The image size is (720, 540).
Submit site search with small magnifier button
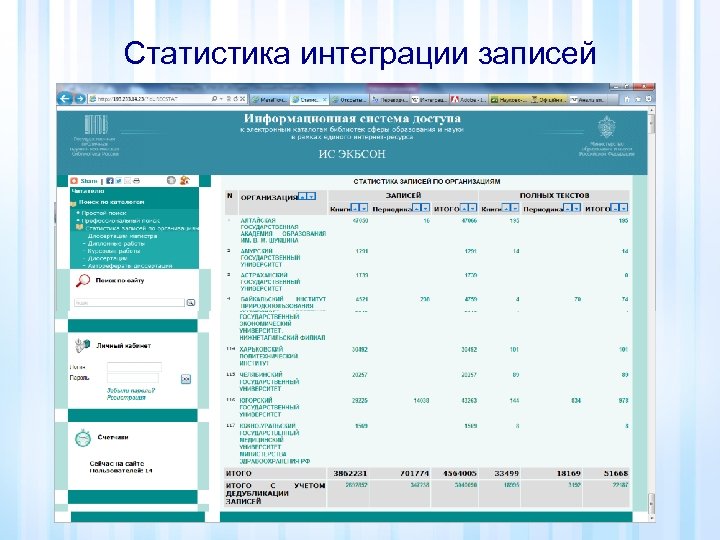pyautogui.click(x=191, y=303)
